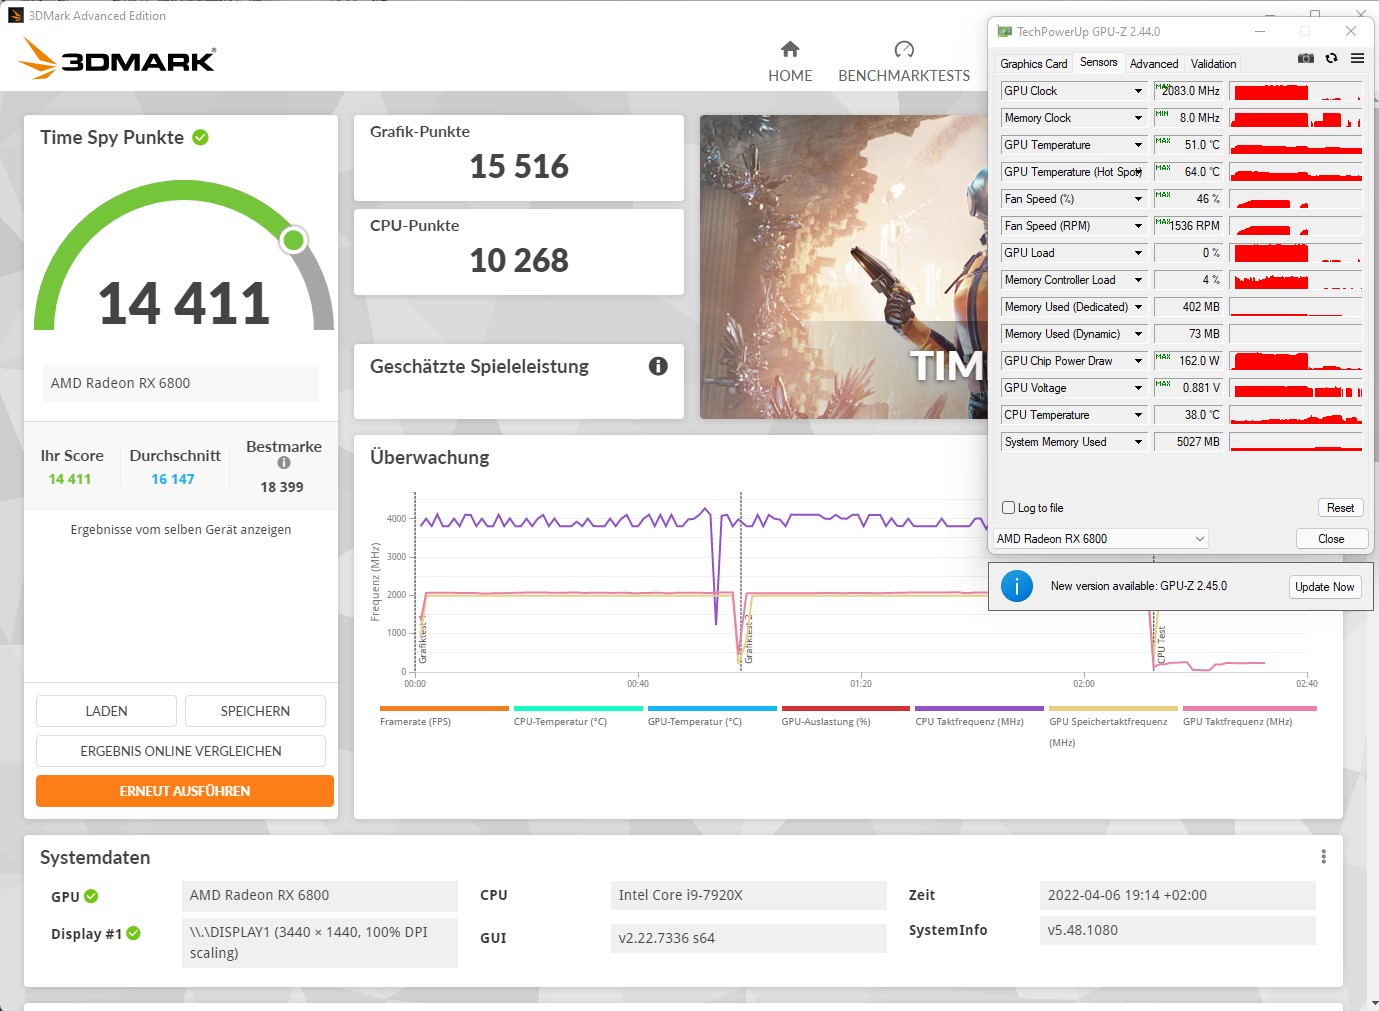Expand the GPU Load sensor dropdown
Screen dimensions: 1379x1011
[x=1138, y=253]
